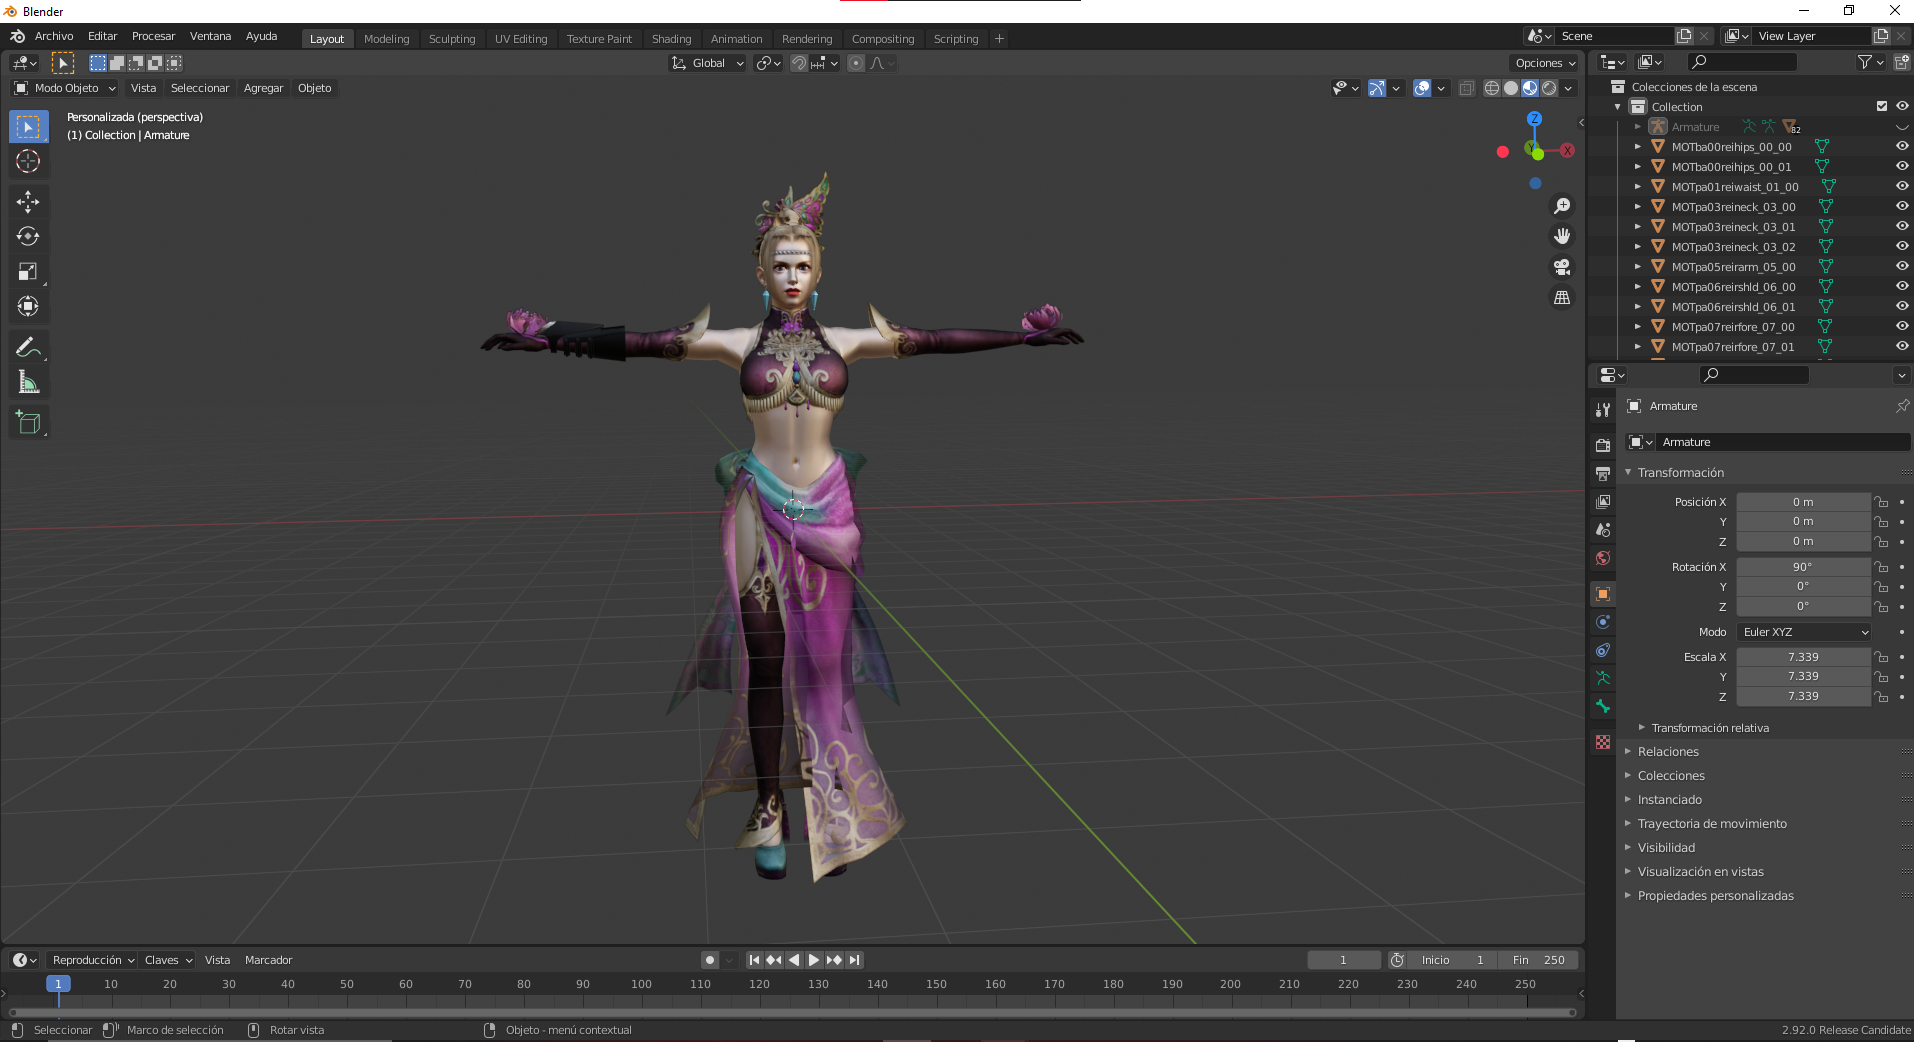Open the Modo Objeto mode dropdown
The height and width of the screenshot is (1042, 1914).
pyautogui.click(x=65, y=88)
